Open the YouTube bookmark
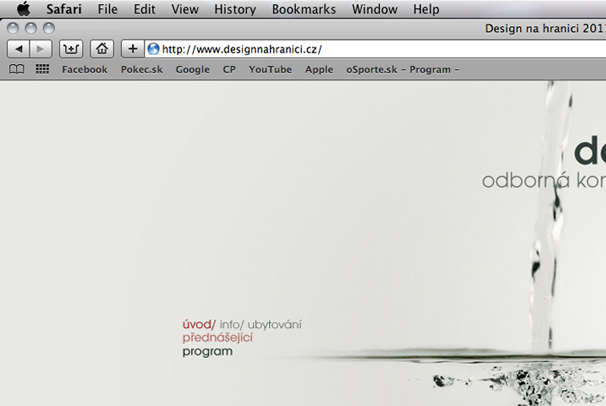The width and height of the screenshot is (606, 406). pyautogui.click(x=270, y=70)
